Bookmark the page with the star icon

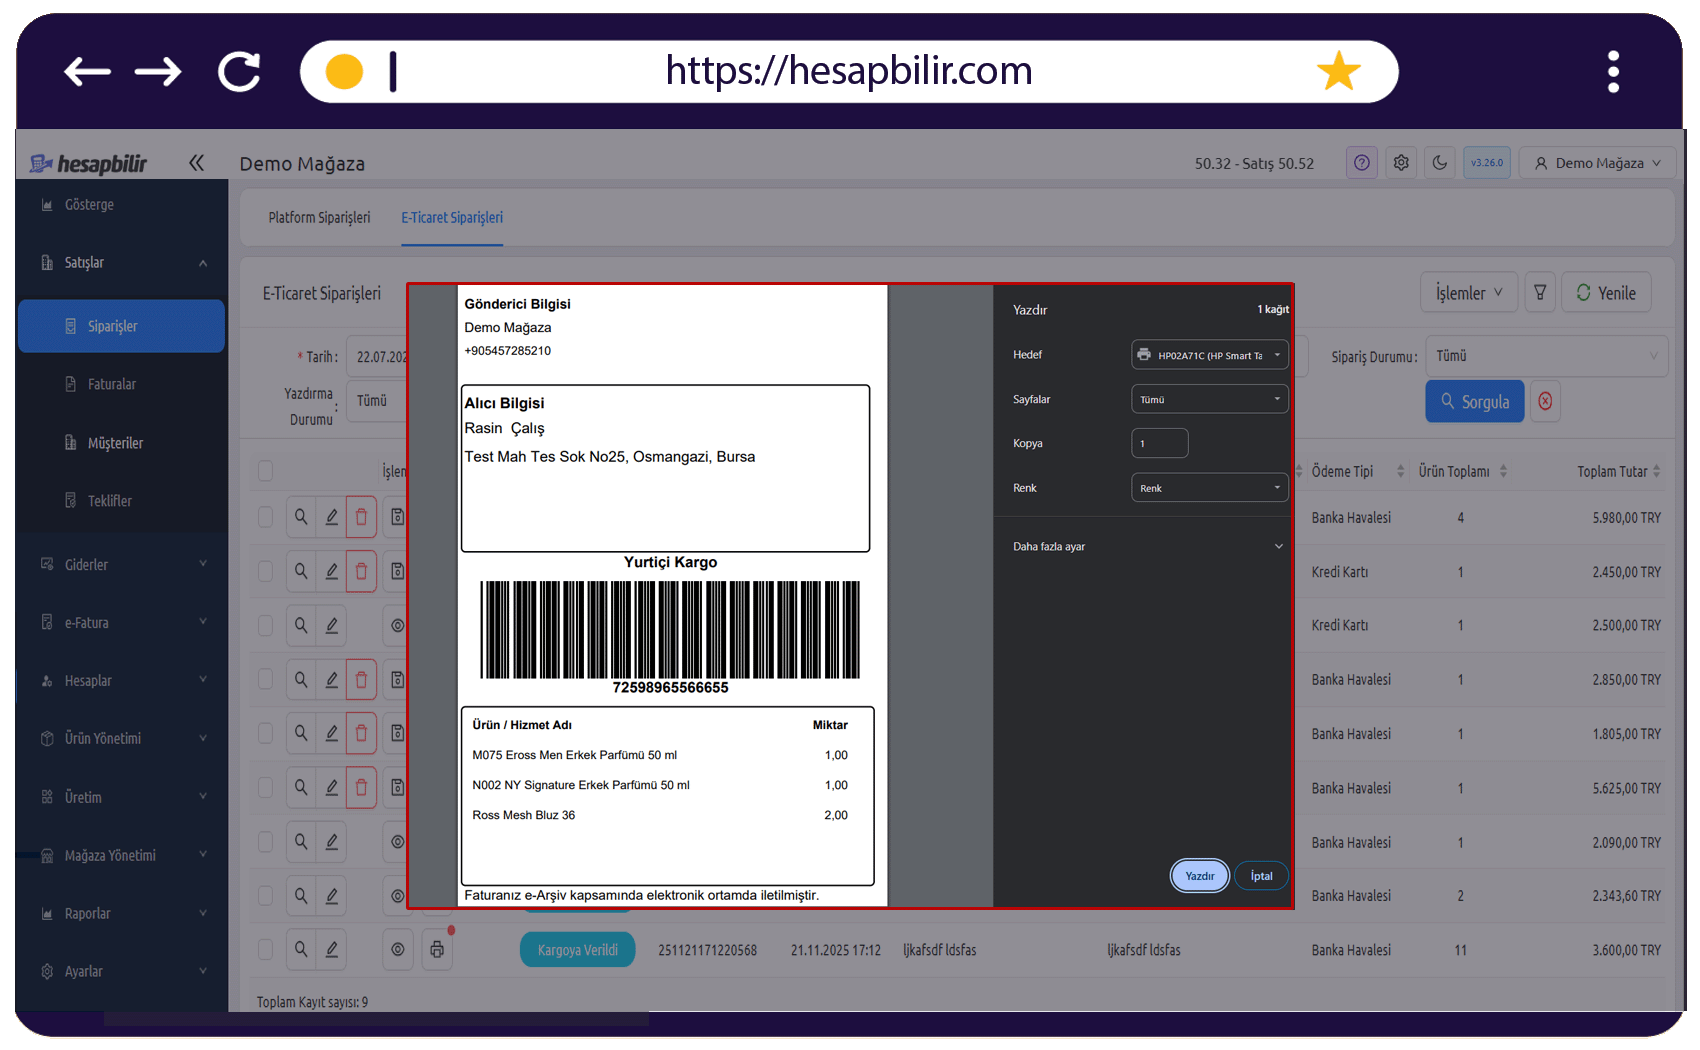click(1338, 72)
